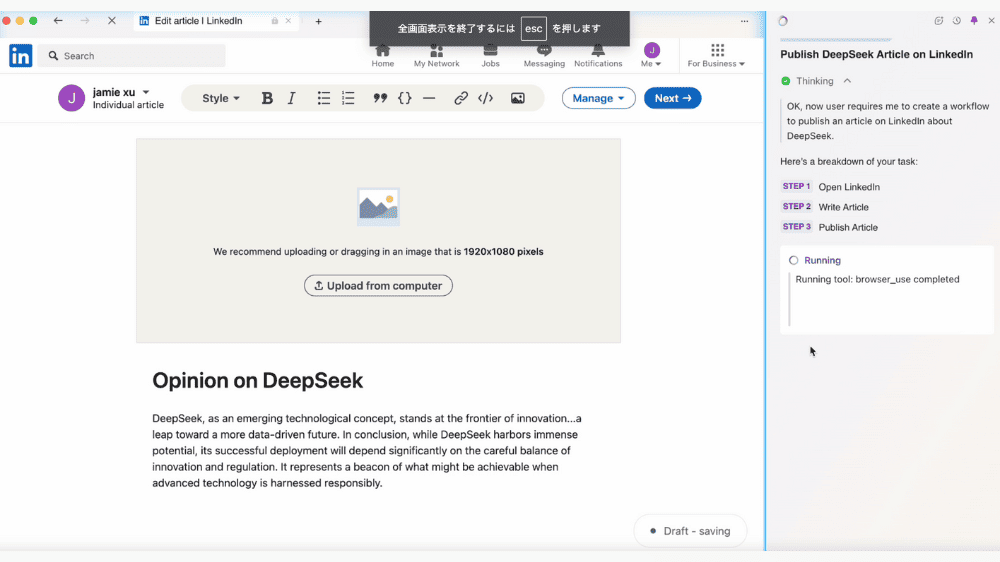Click the purple pin icon in assistant panel

974,20
